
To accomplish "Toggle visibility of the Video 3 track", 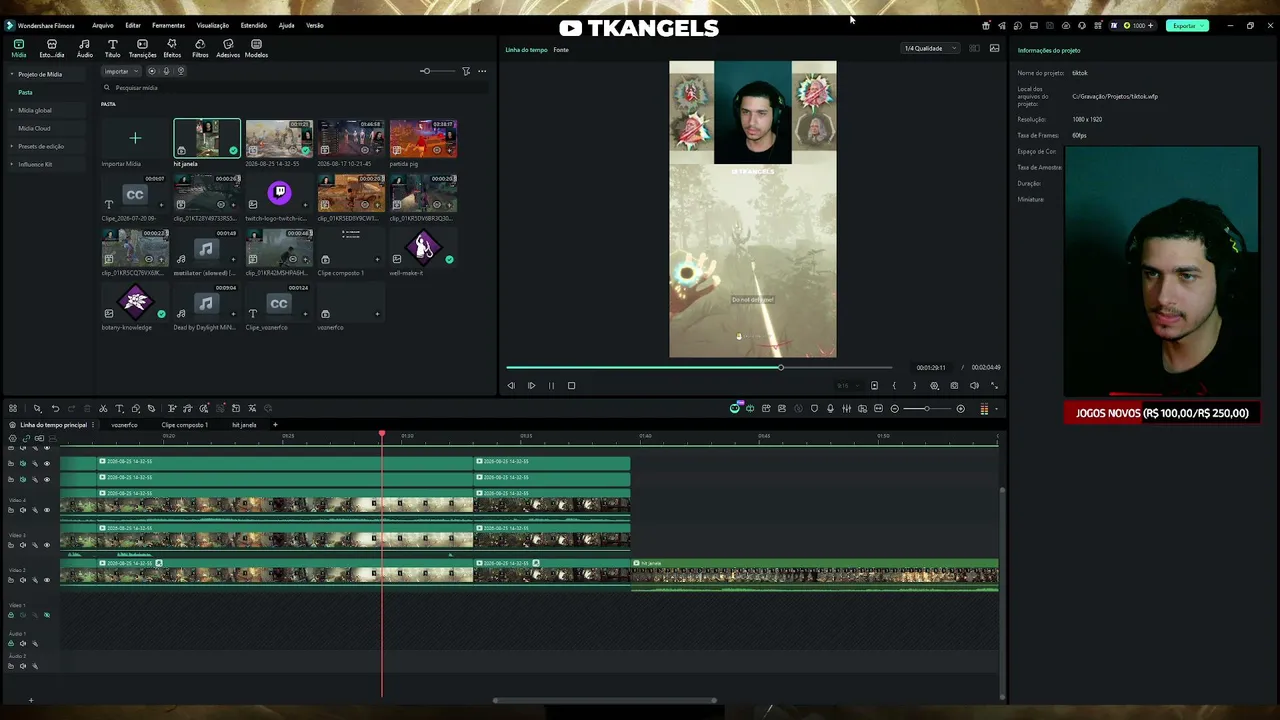I will coord(46,545).
